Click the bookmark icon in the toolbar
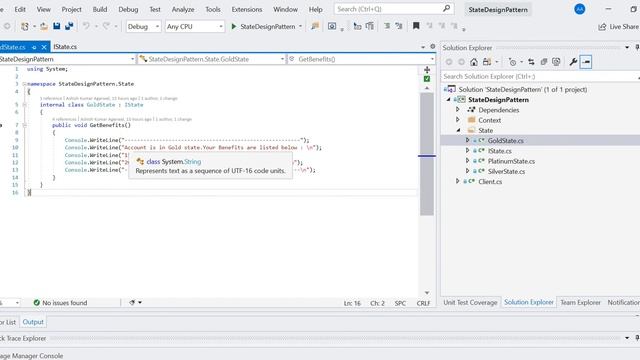640x360 pixels. [416, 26]
